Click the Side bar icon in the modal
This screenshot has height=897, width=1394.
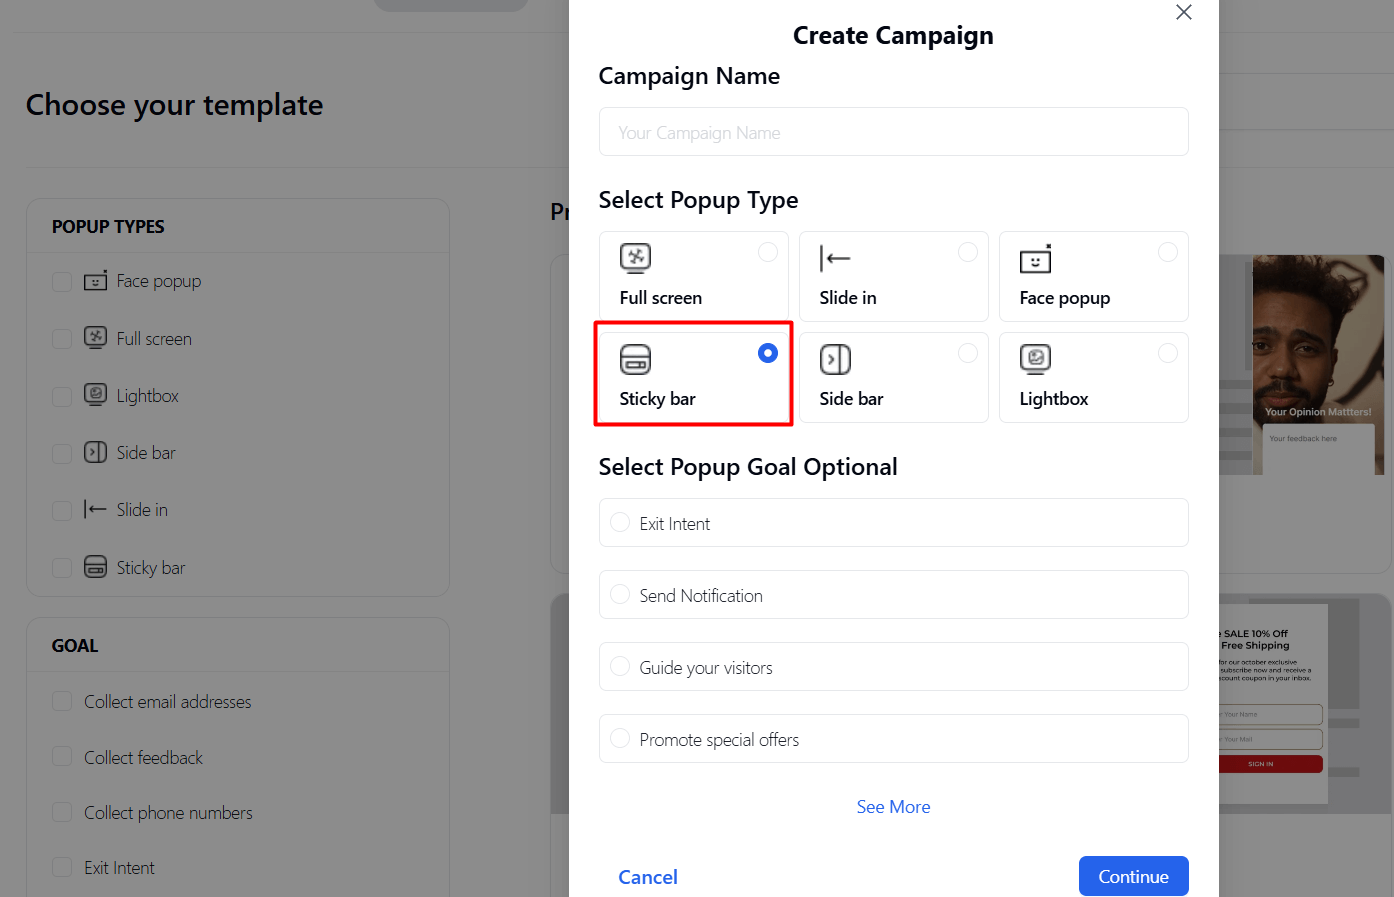click(x=835, y=359)
